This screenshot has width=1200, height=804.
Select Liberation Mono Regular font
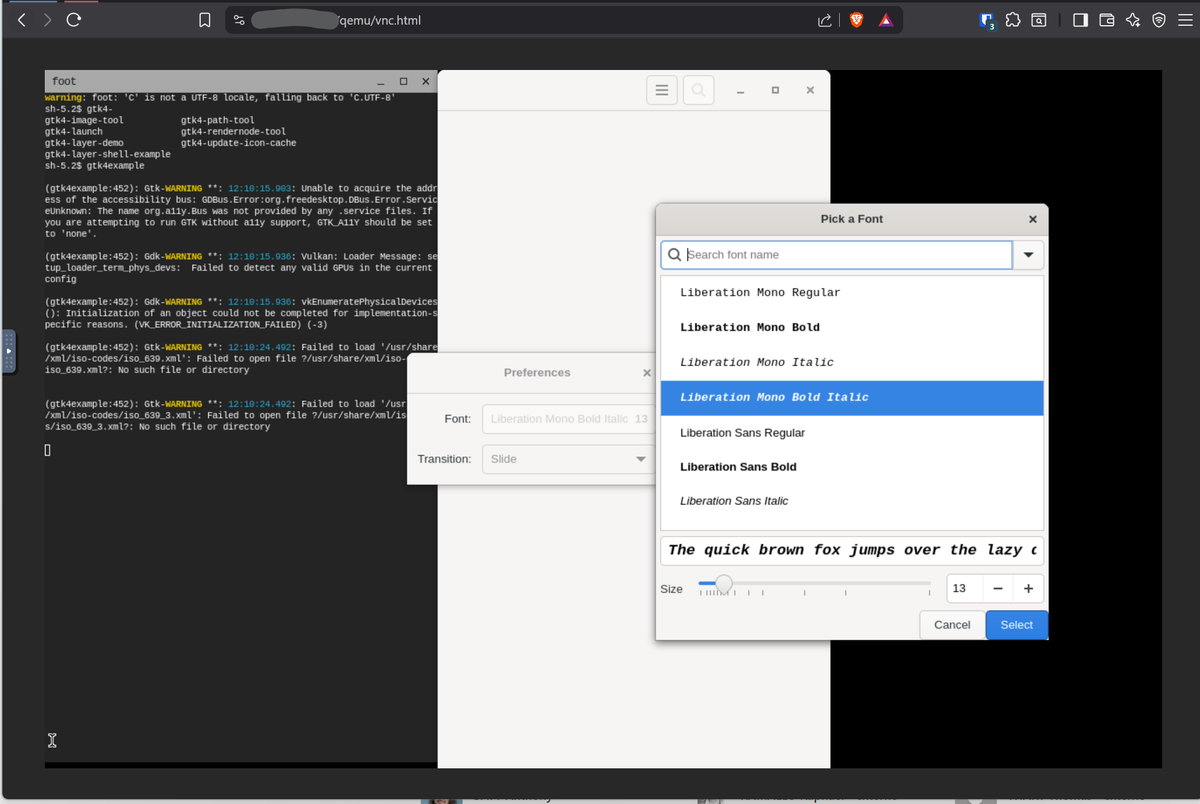tap(852, 293)
